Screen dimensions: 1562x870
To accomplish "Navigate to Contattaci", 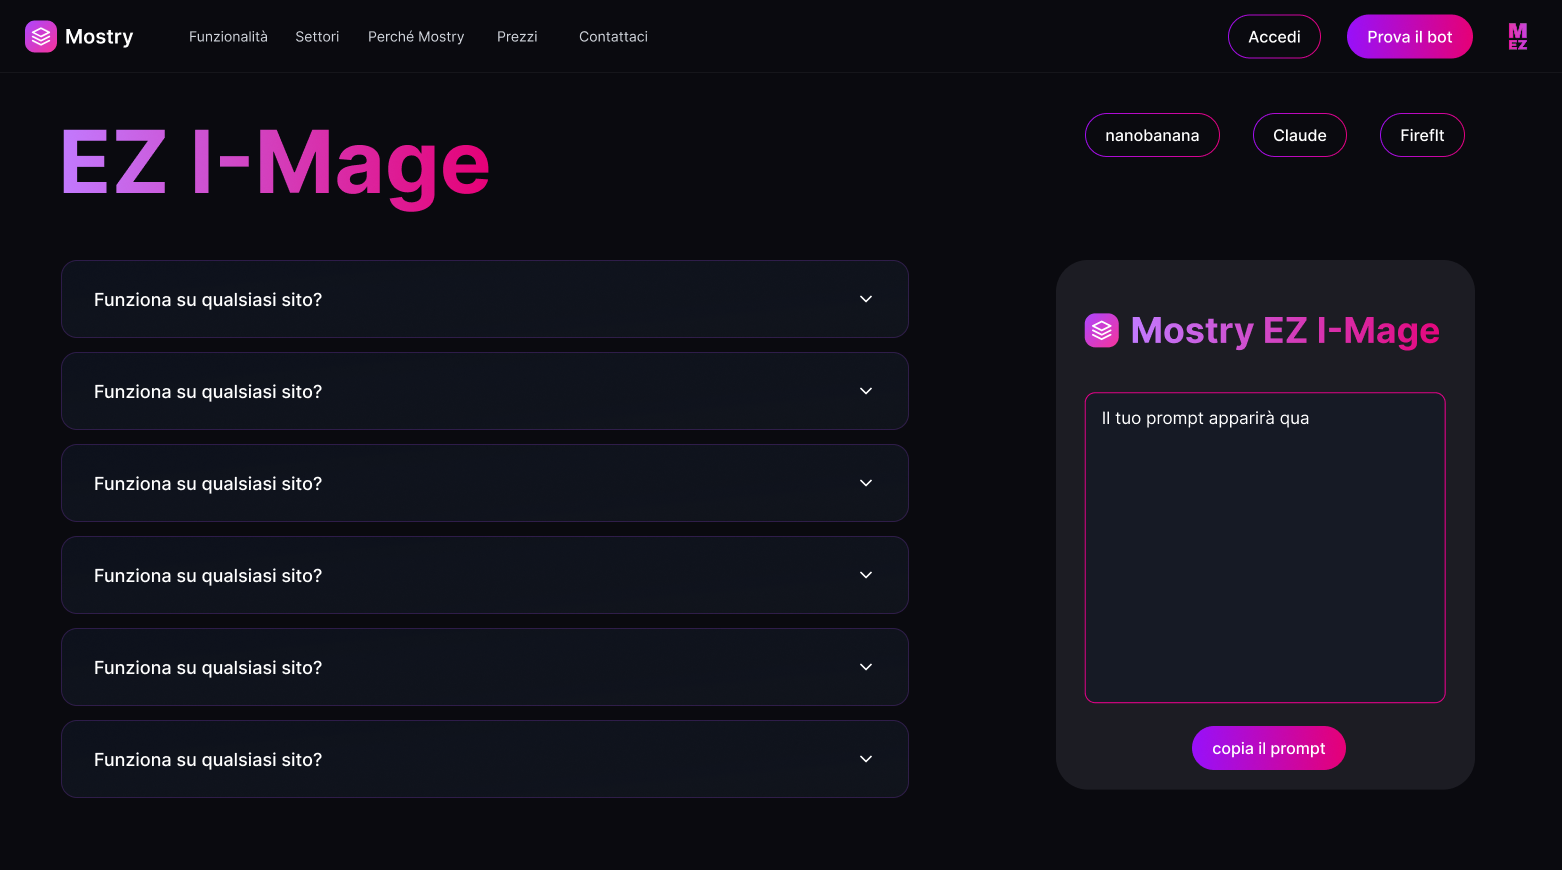I will pos(613,37).
